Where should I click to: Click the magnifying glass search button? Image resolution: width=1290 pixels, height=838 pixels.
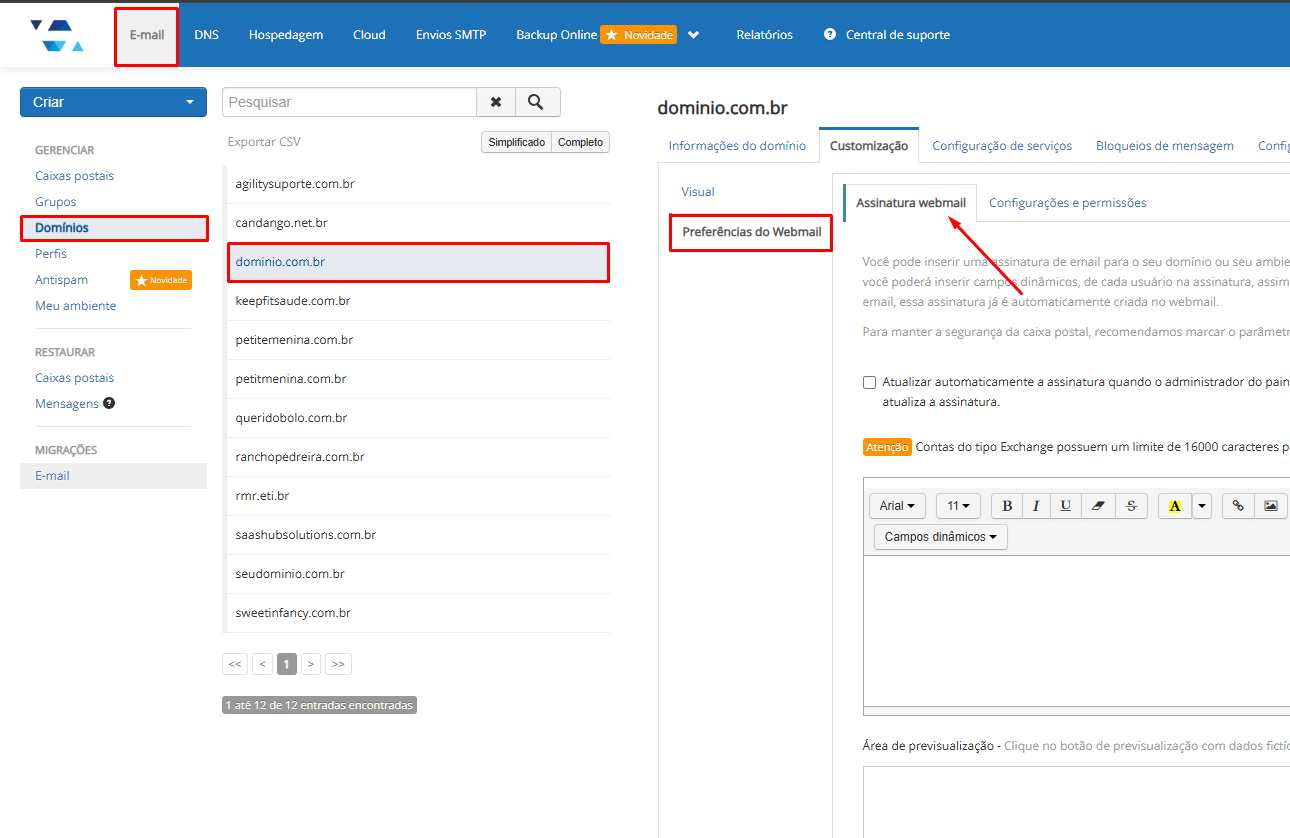[x=537, y=102]
